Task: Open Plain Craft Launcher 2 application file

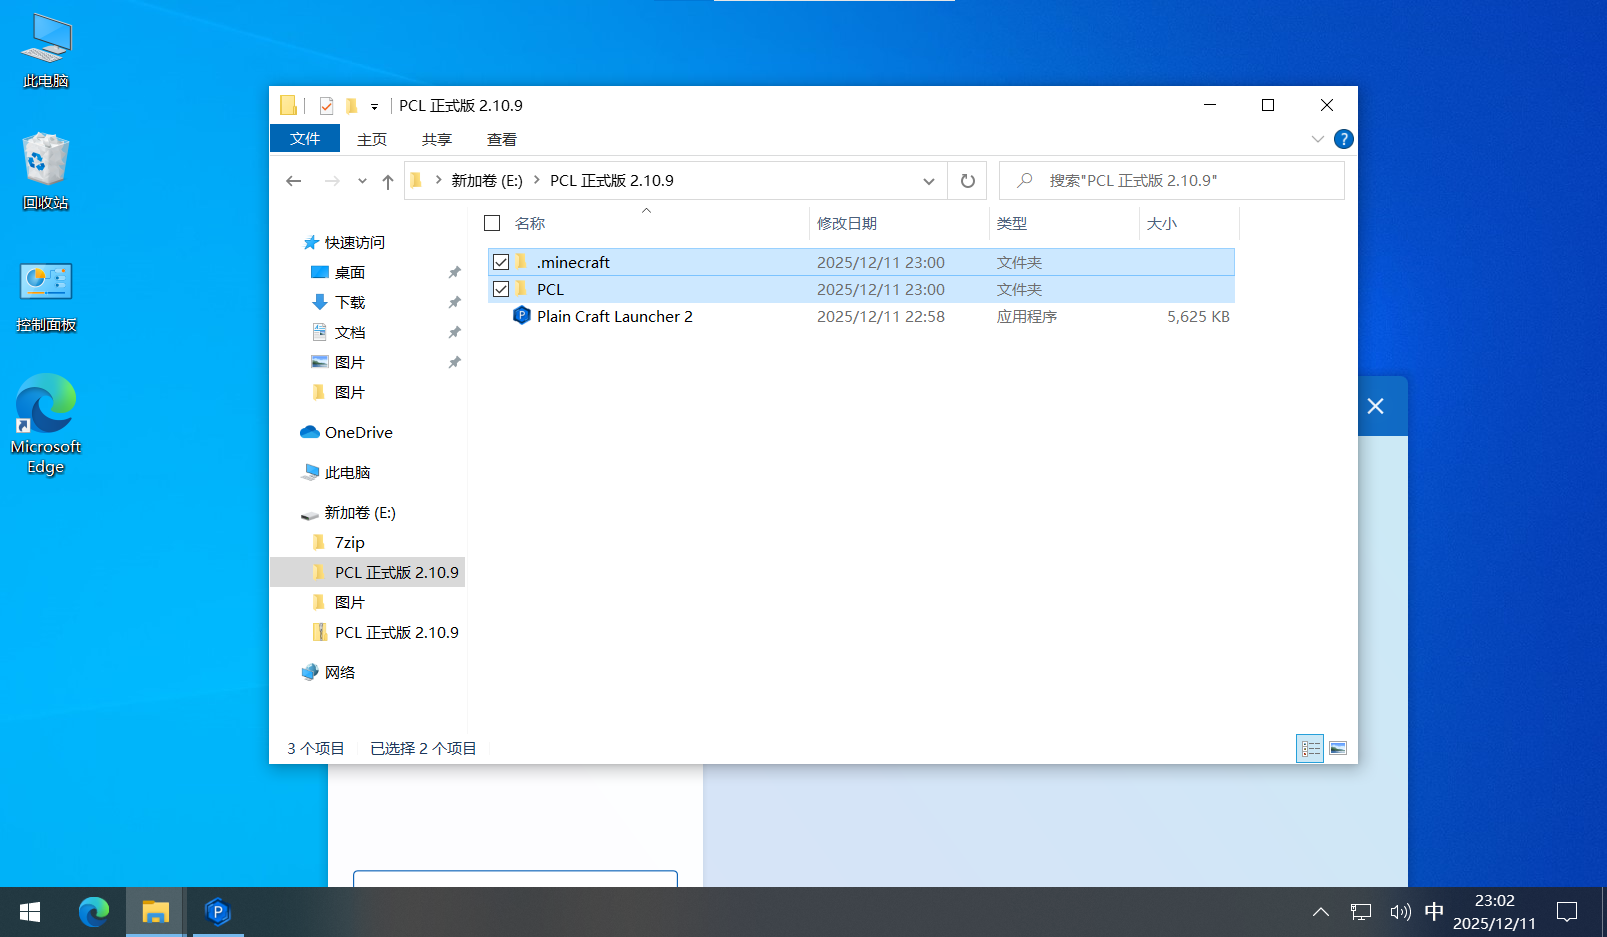Action: 614,316
